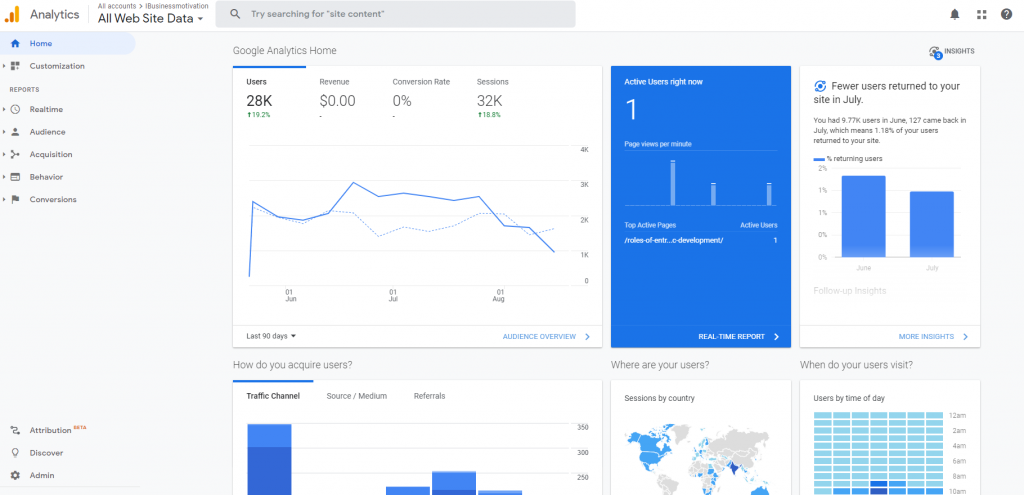
Task: Click the All accounts breadcrumb link
Action: click(117, 6)
